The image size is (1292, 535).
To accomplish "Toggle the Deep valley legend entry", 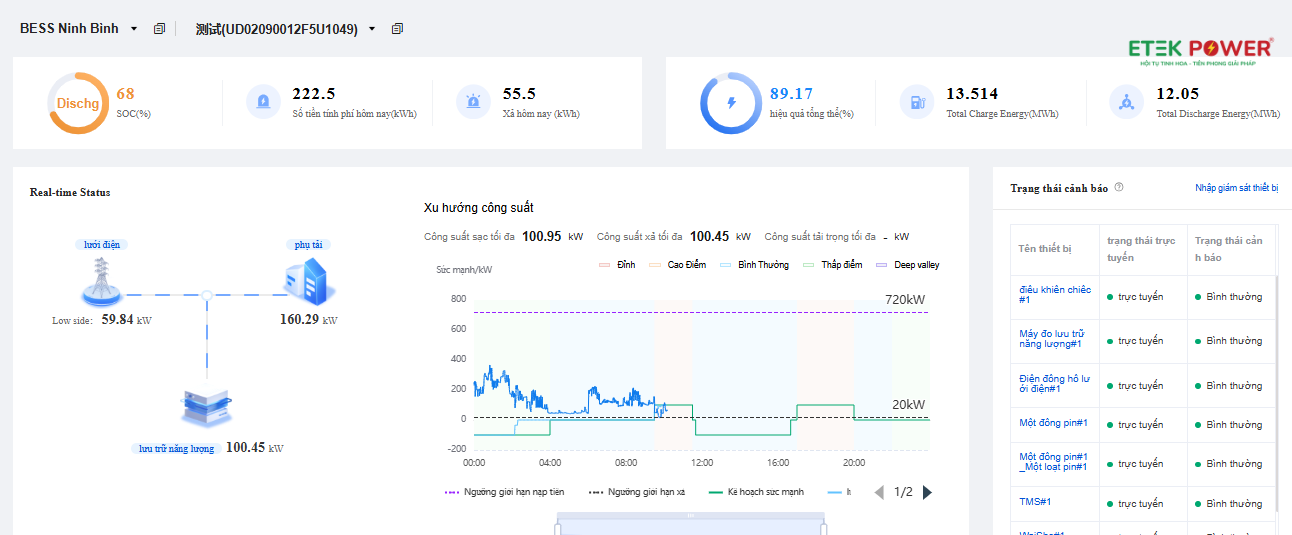I will click(907, 265).
